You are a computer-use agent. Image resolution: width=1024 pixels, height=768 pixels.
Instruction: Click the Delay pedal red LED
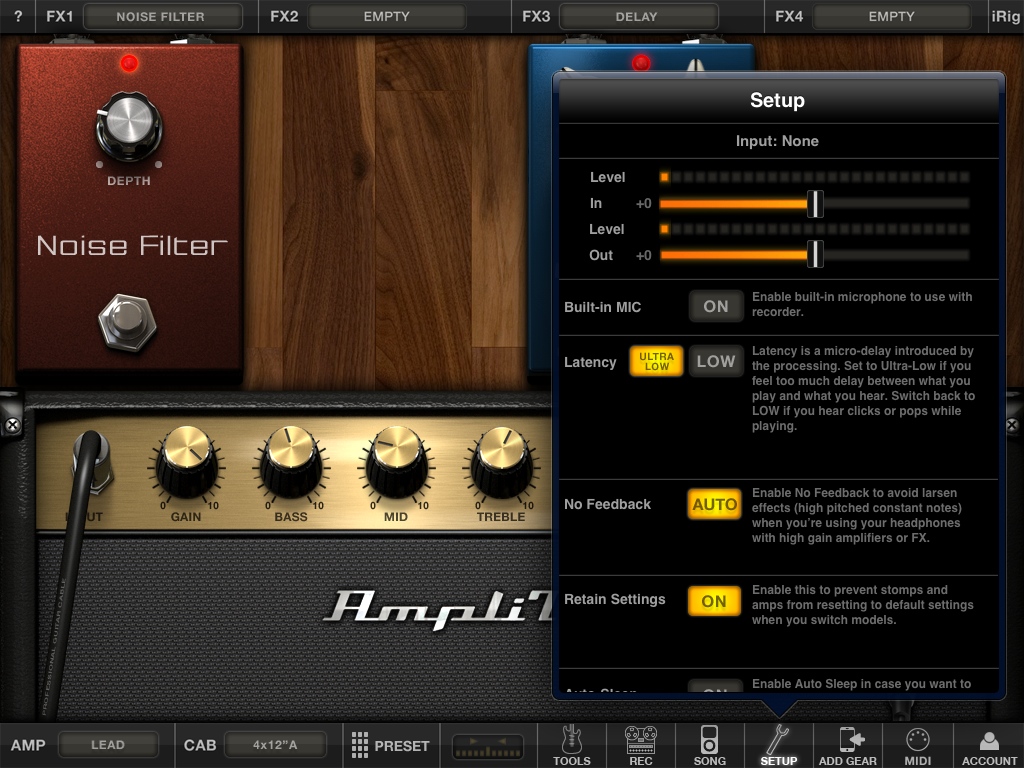(641, 63)
